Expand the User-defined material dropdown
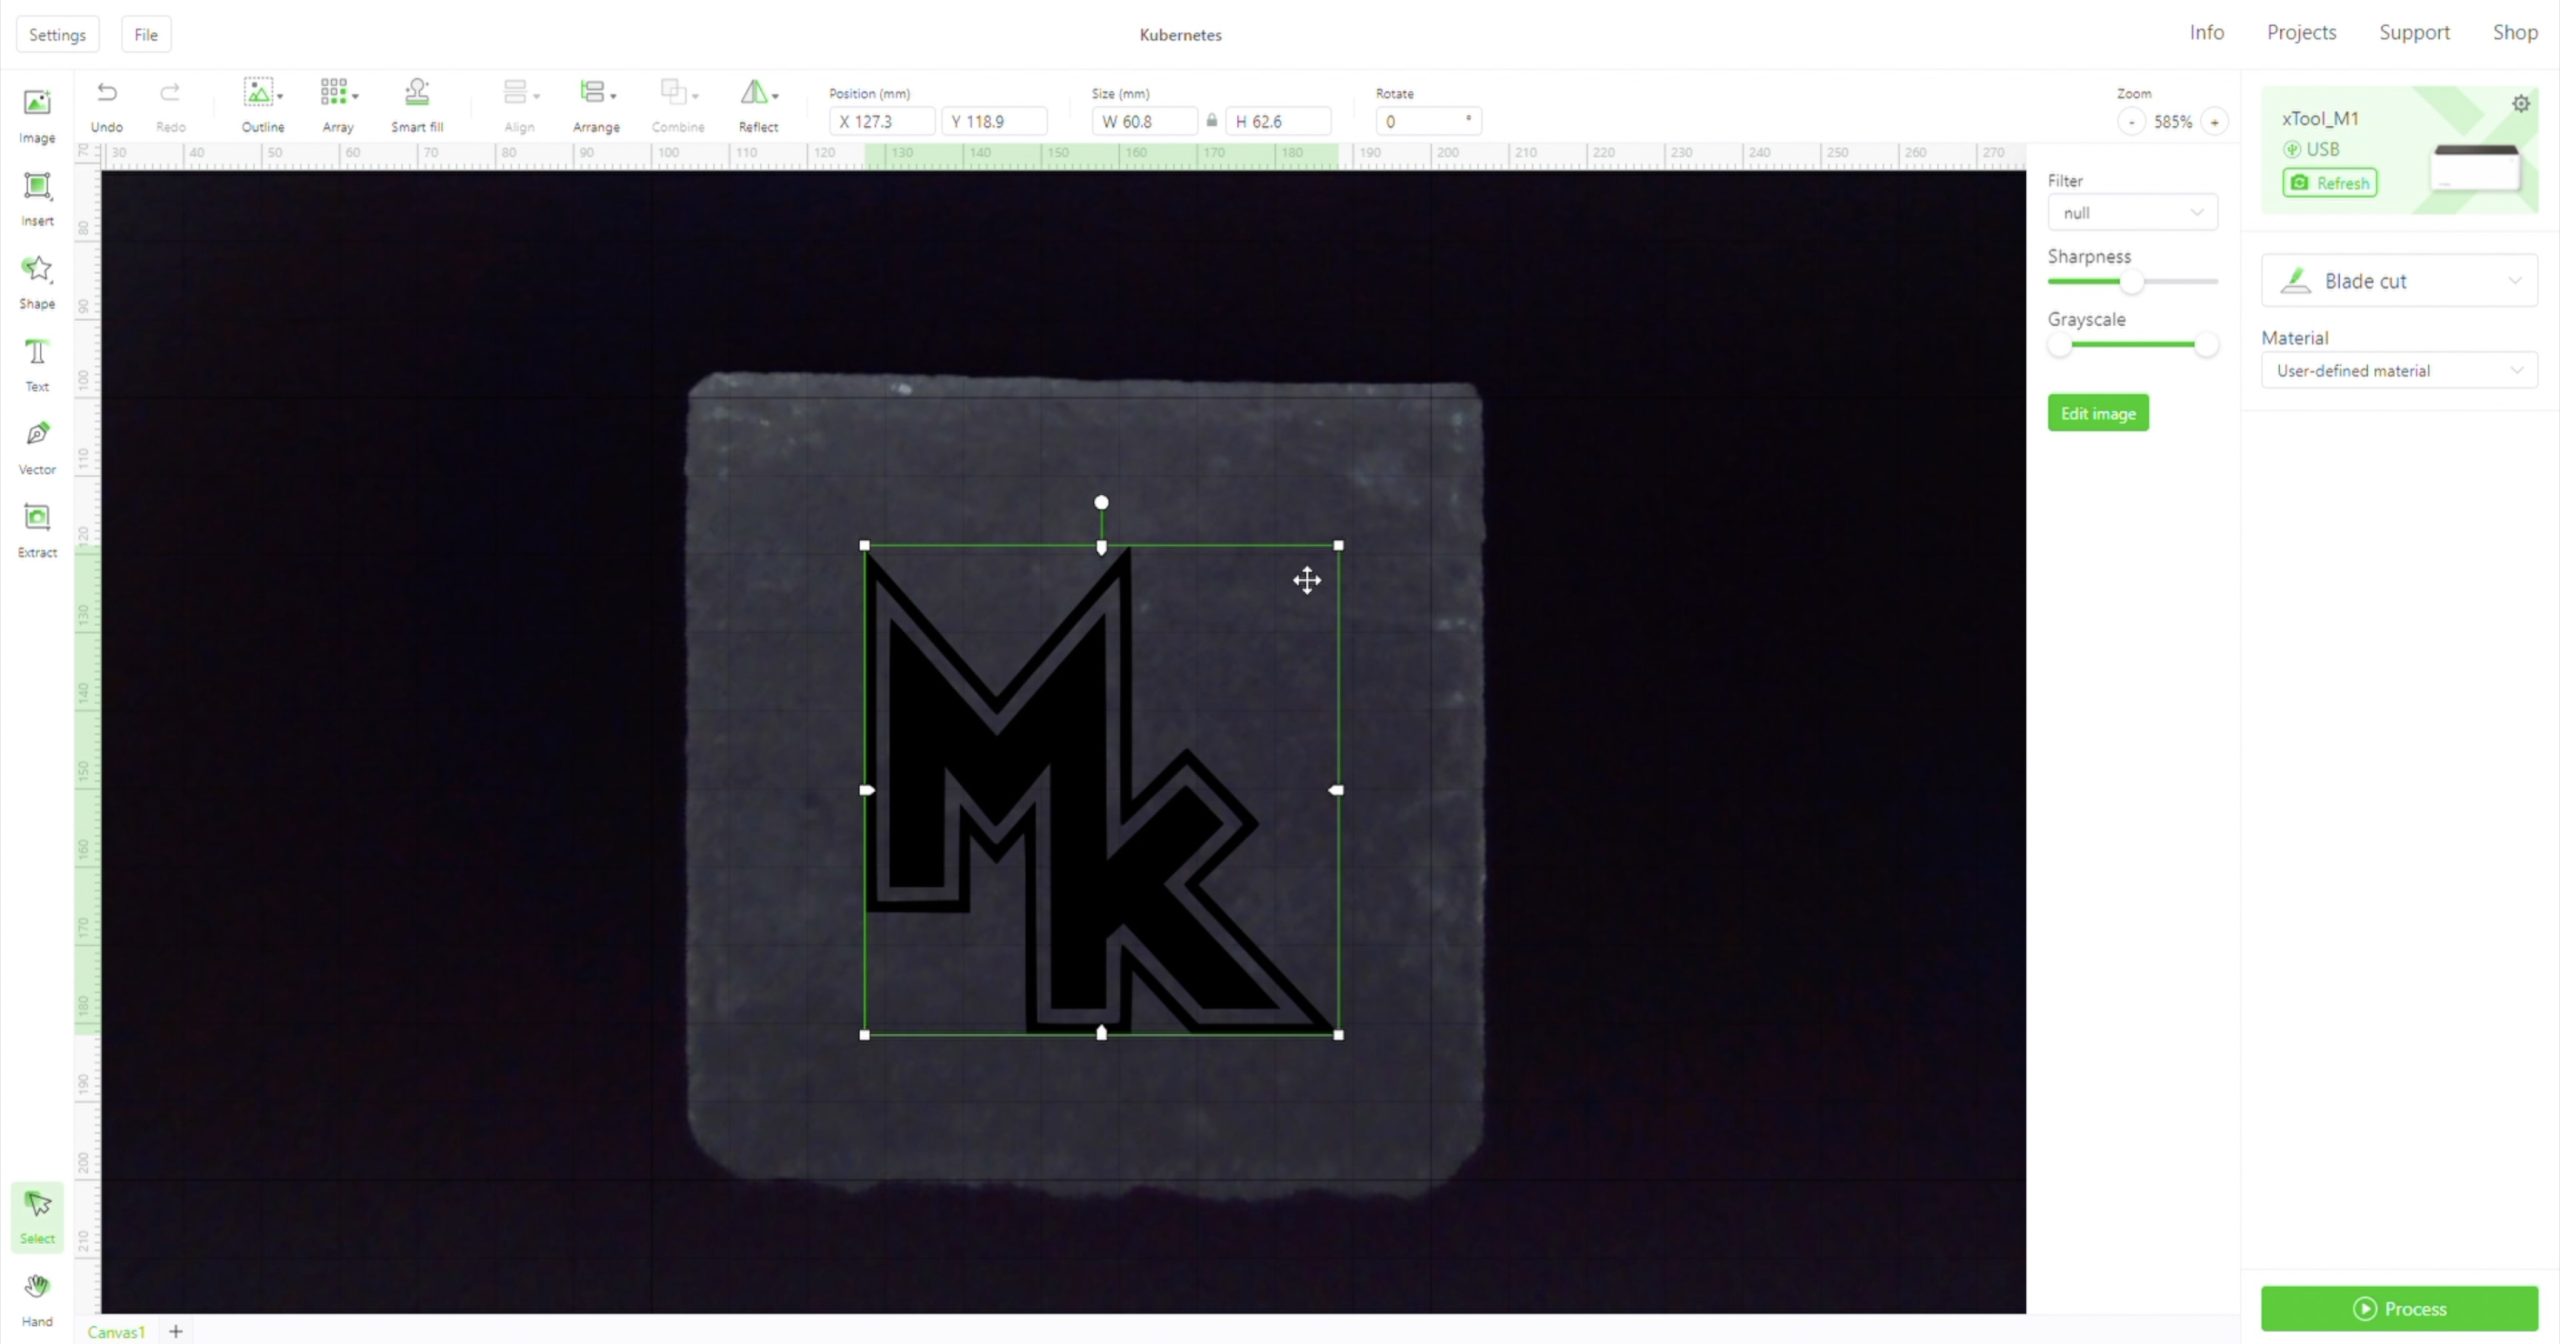The height and width of the screenshot is (1344, 2560). [2398, 371]
